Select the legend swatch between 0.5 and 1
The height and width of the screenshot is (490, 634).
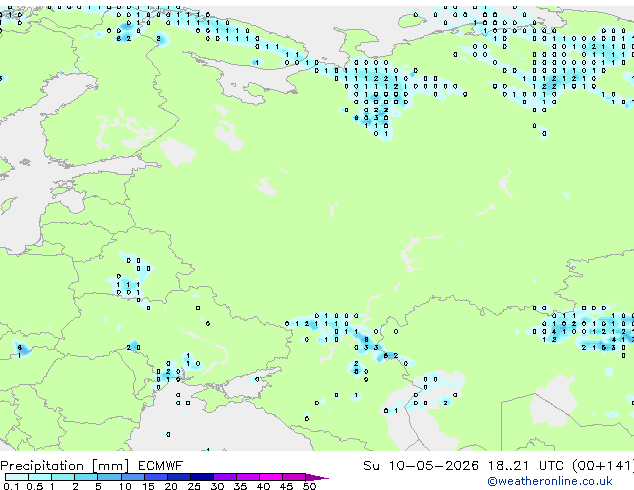click(40, 477)
